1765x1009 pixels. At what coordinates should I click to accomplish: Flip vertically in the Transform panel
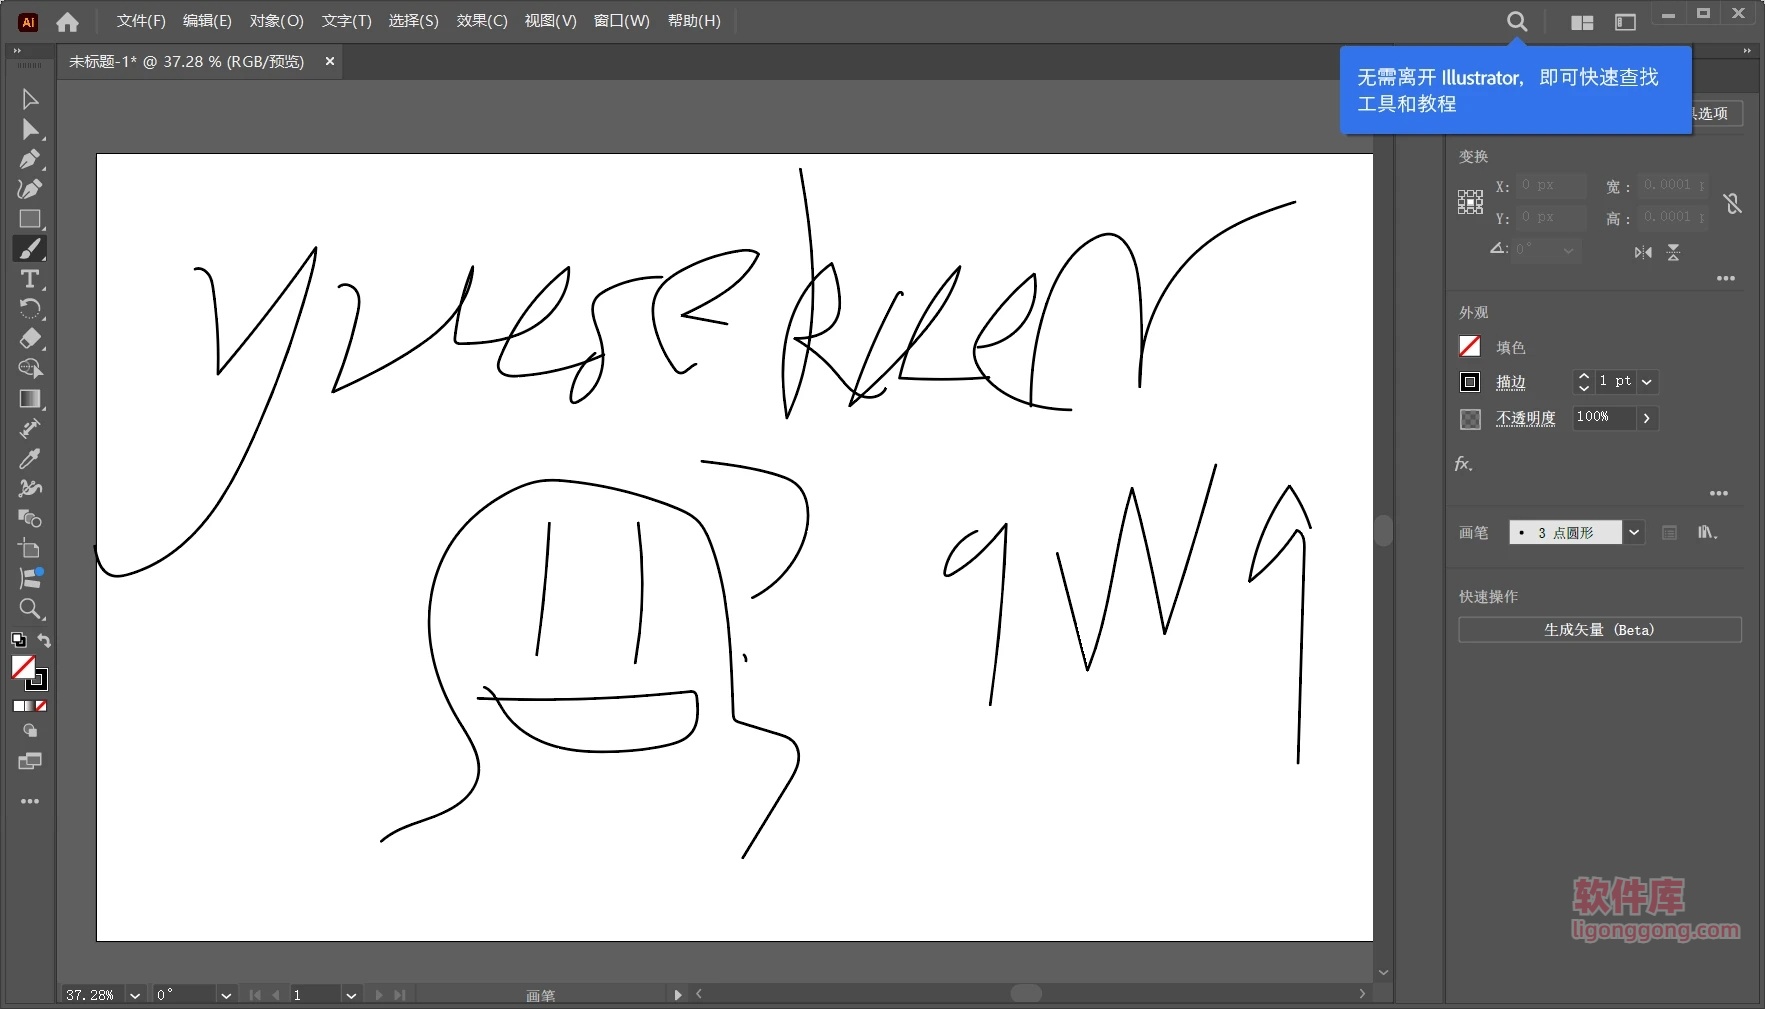pyautogui.click(x=1673, y=252)
